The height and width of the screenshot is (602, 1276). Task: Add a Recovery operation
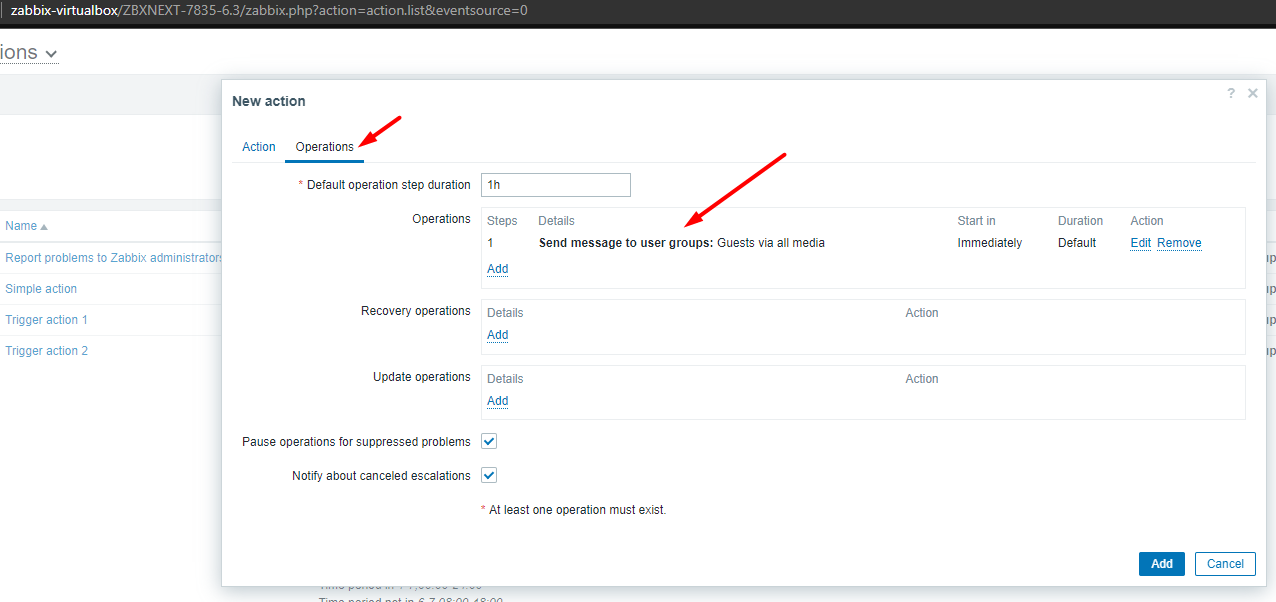[498, 335]
